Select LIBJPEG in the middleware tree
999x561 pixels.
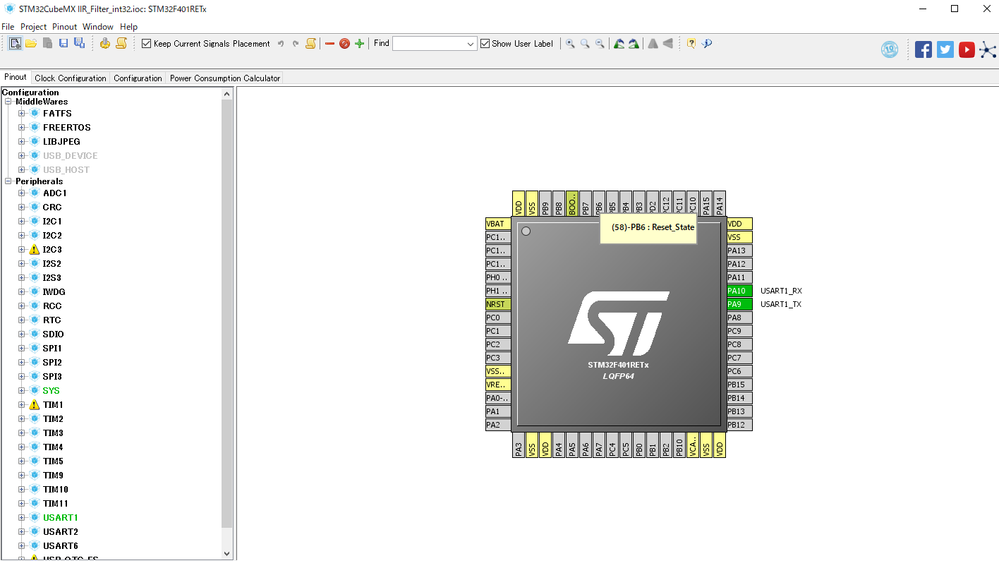62,141
